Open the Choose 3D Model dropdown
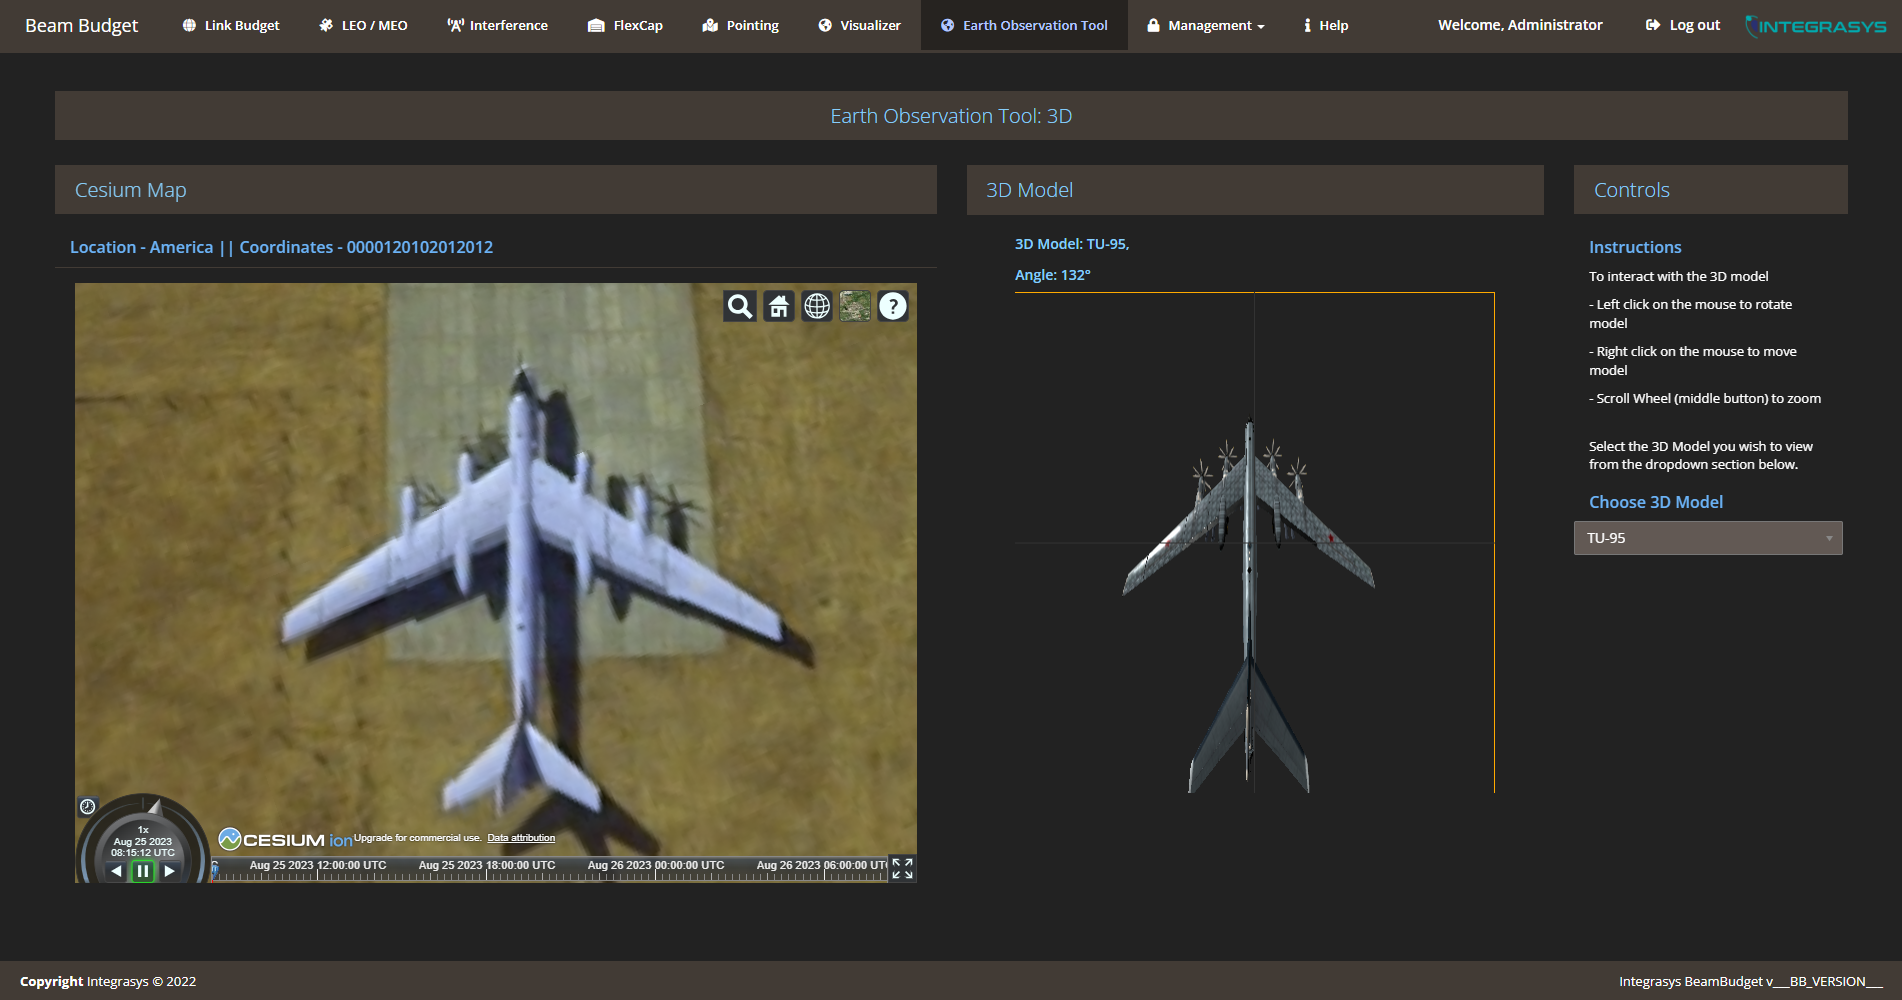 click(1707, 538)
